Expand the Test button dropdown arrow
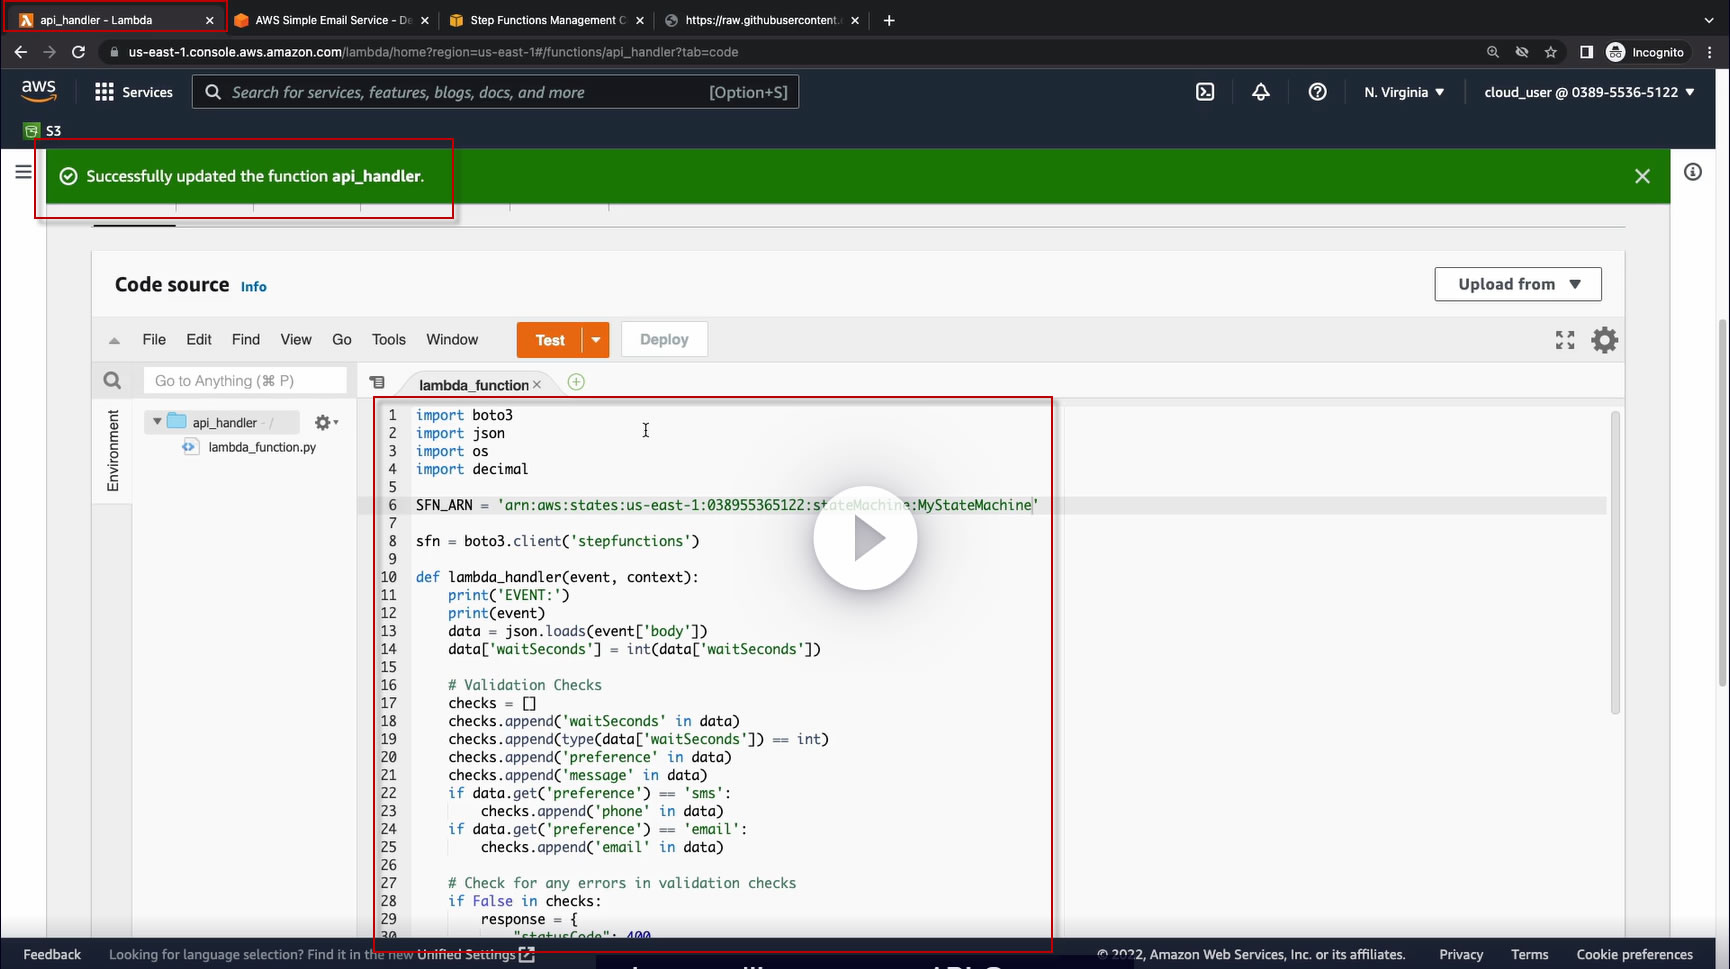1730x969 pixels. tap(596, 340)
